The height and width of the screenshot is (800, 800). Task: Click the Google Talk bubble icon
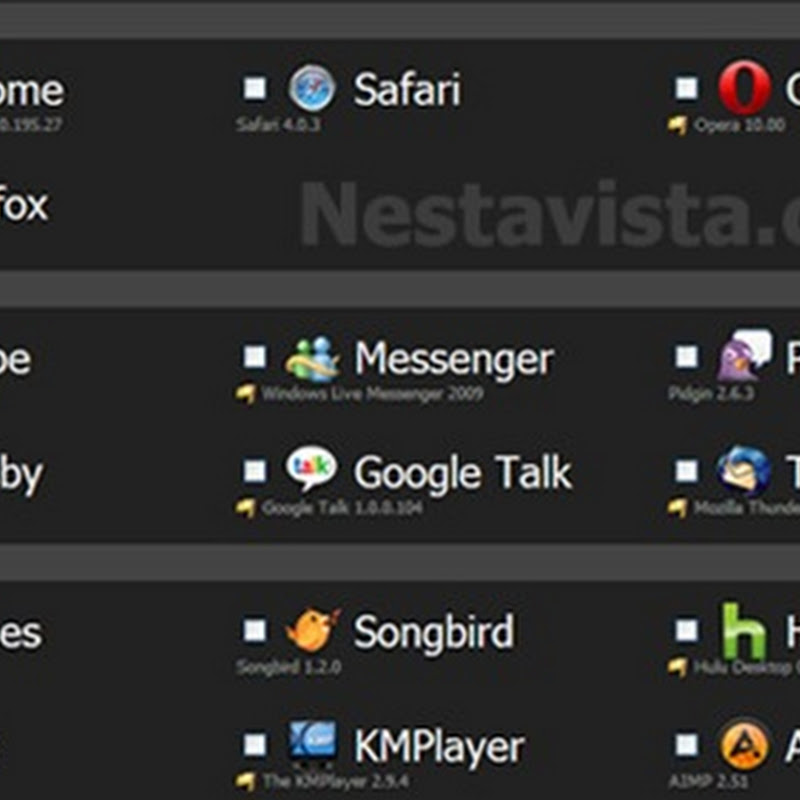(x=312, y=470)
